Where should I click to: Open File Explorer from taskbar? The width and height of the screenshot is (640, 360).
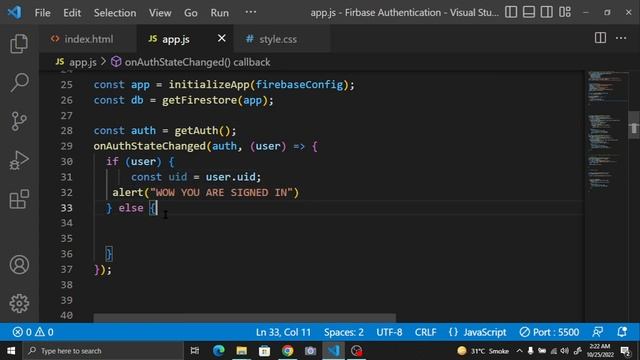pos(241,351)
